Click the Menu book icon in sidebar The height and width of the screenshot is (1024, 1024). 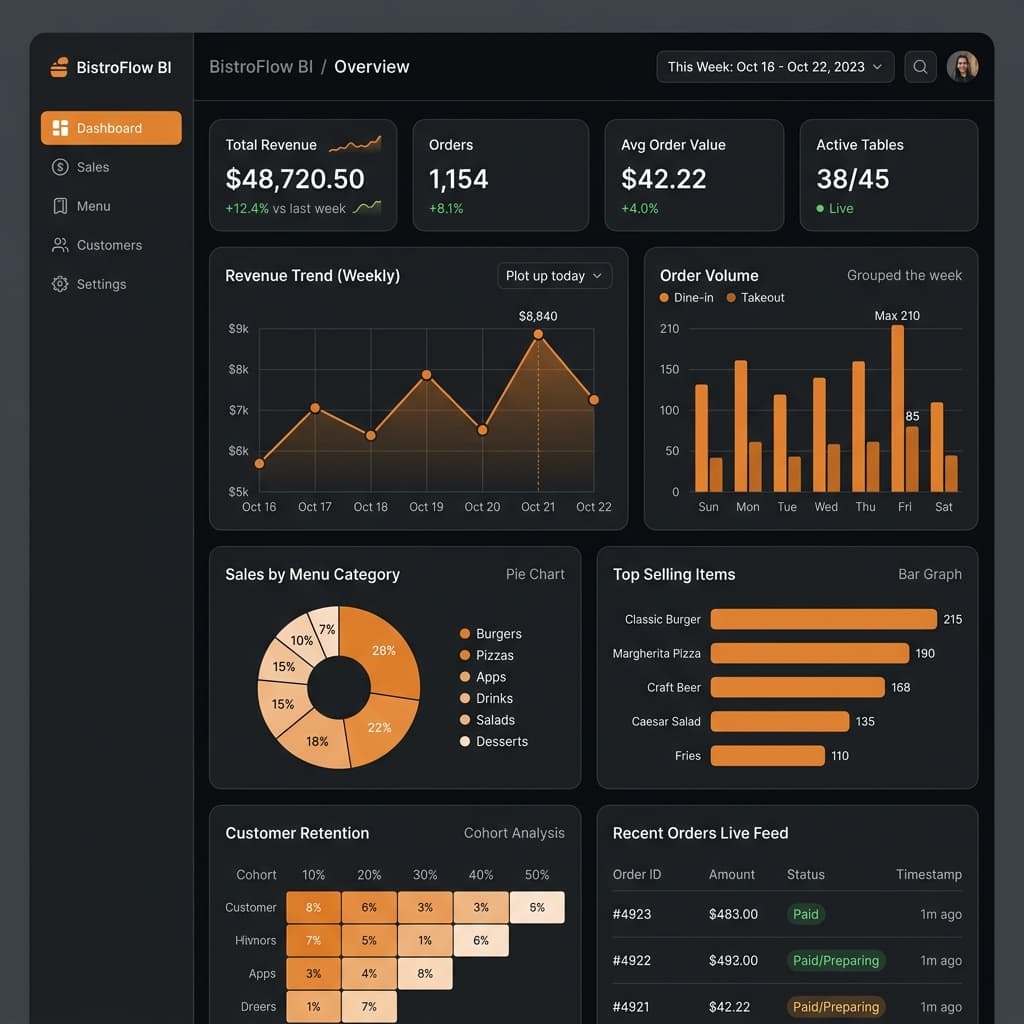click(x=60, y=206)
